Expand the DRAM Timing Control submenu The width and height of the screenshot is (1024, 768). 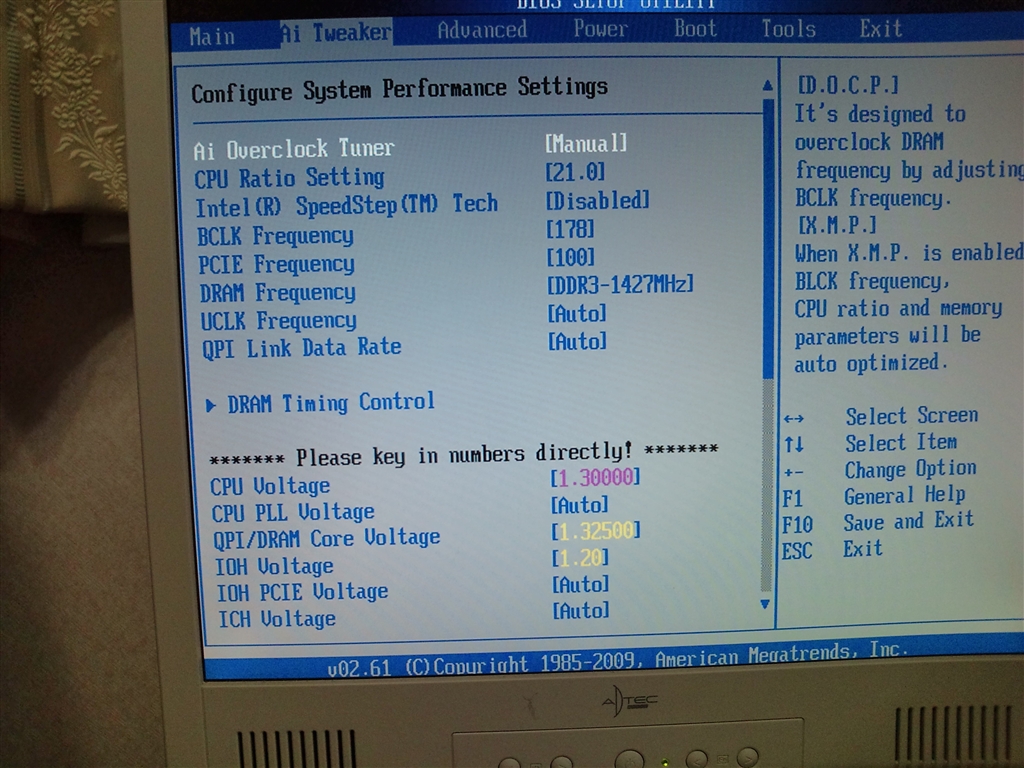pyautogui.click(x=330, y=403)
